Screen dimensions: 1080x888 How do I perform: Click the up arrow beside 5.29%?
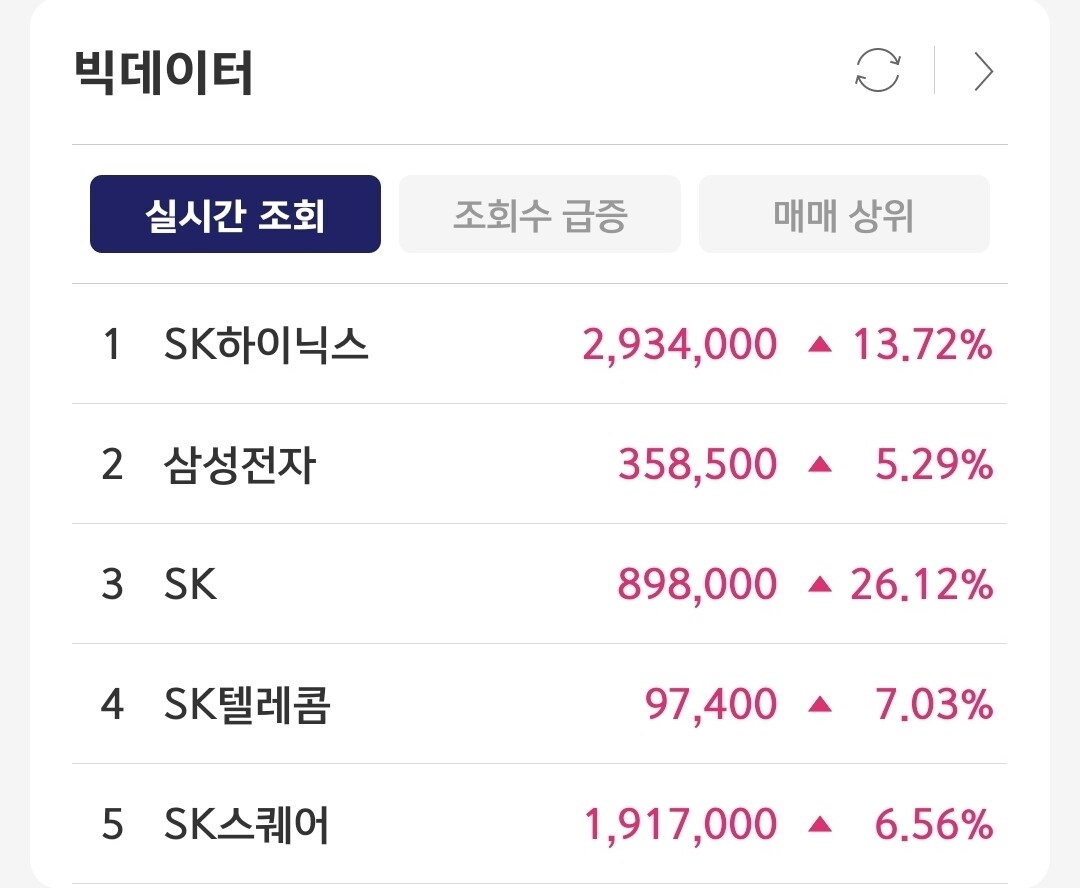(x=820, y=464)
